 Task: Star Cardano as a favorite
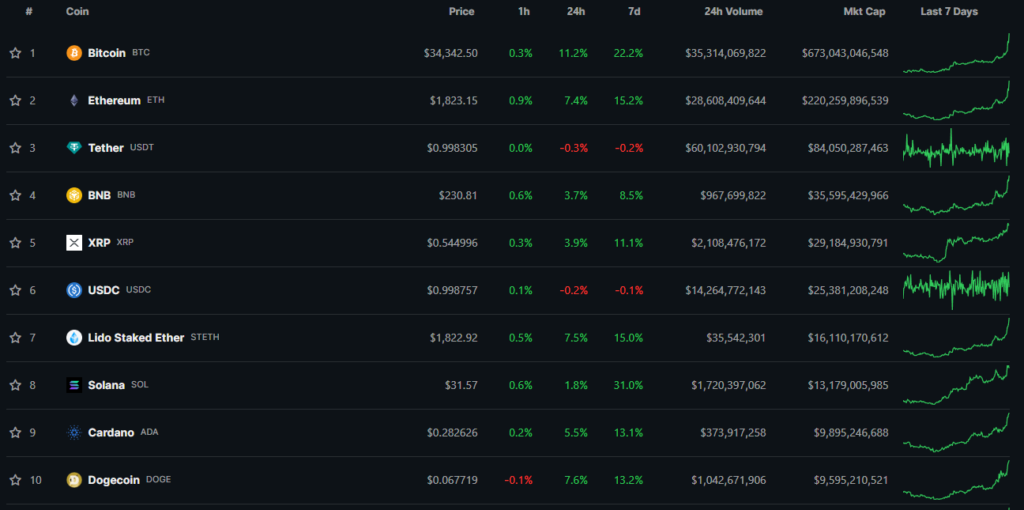[15, 433]
